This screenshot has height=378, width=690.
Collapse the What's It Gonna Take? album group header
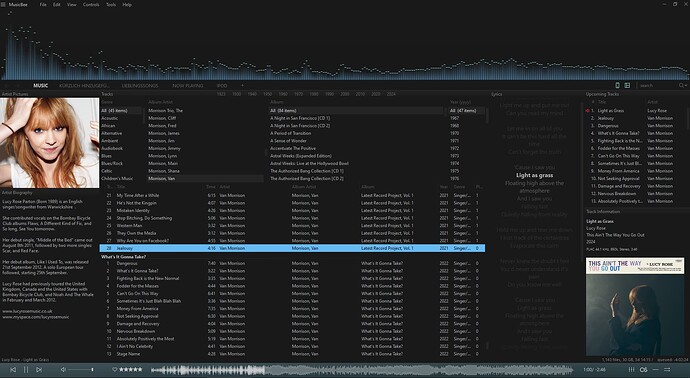[x=124, y=257]
